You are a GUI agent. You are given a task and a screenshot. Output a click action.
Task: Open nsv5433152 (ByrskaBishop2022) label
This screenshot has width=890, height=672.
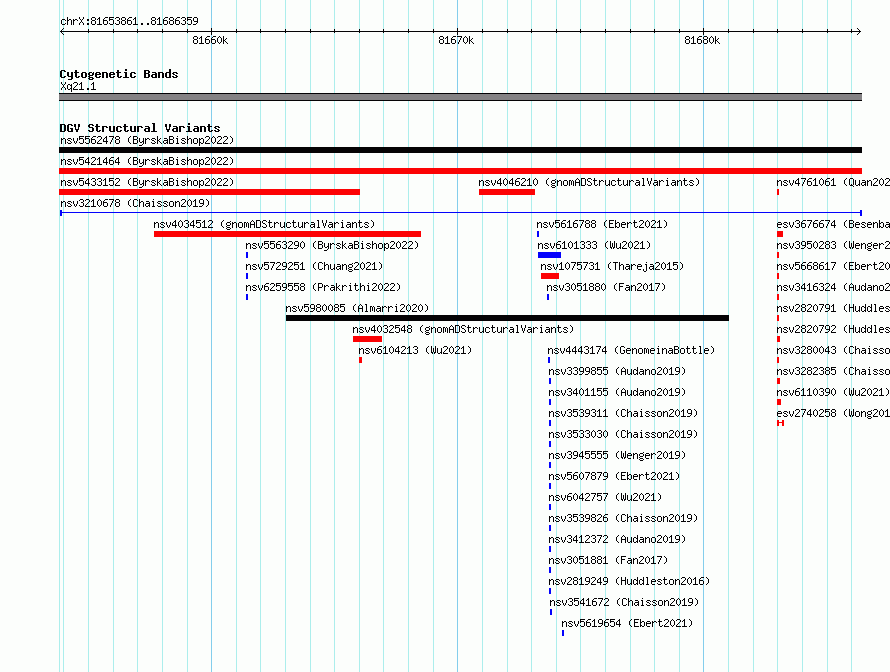[147, 182]
